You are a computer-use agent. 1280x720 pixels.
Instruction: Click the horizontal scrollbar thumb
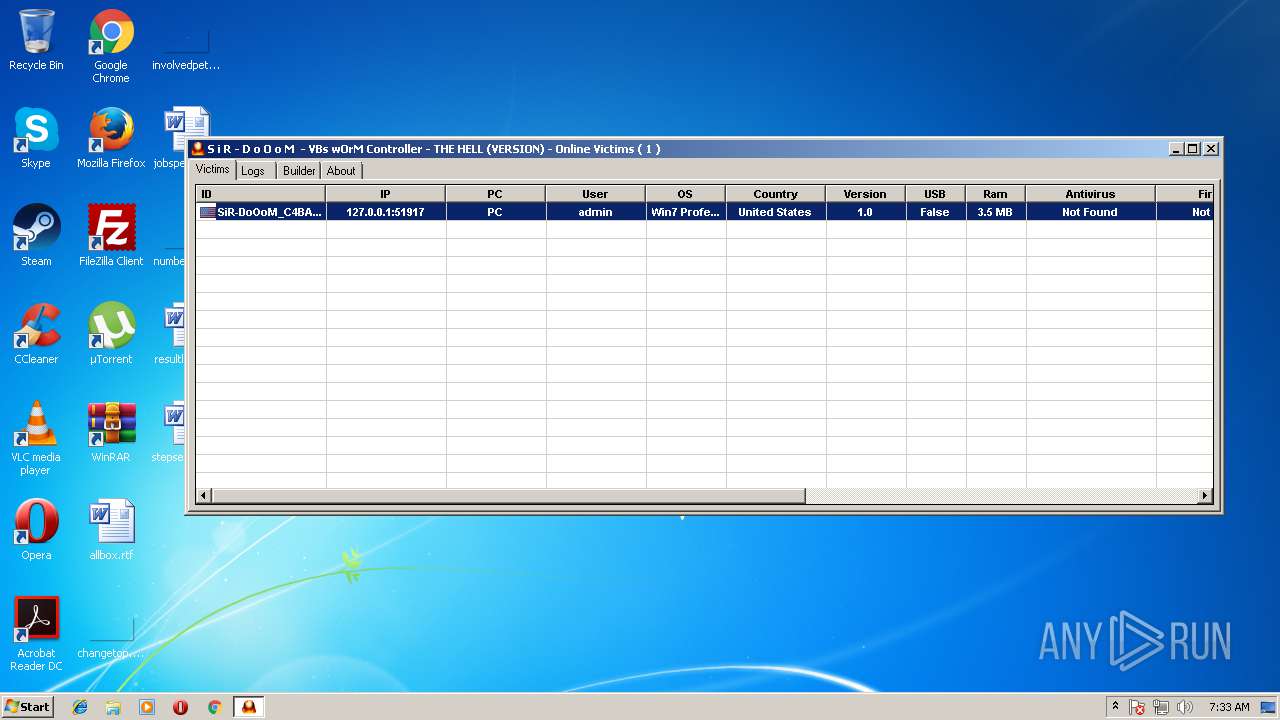[x=508, y=495]
